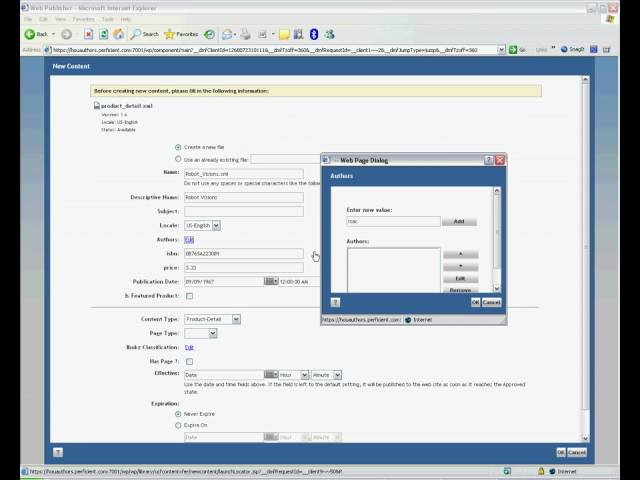Open the Mail button dropdown arrow
Viewport: 640px width, 480px height.
[235, 35]
